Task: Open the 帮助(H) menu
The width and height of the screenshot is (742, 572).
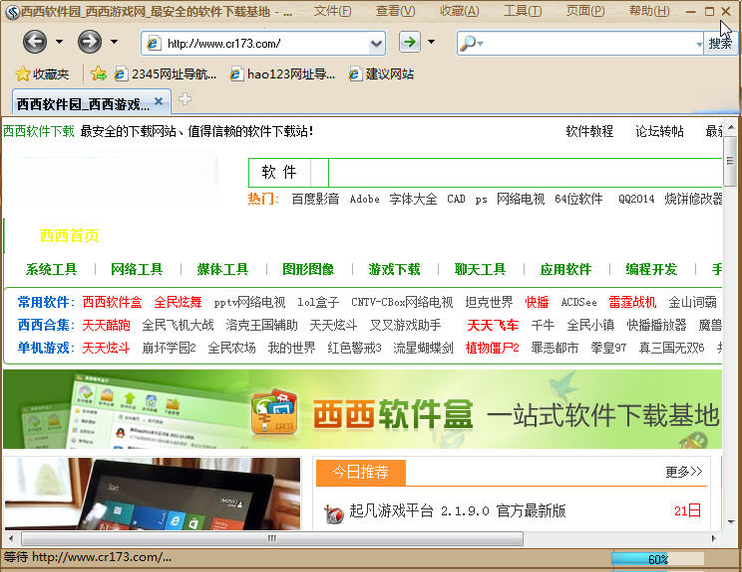Action: coord(649,11)
